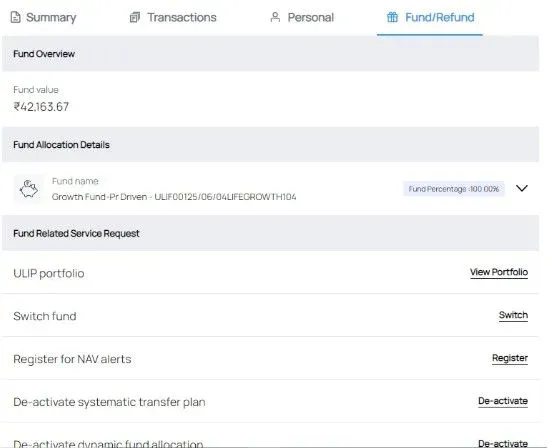Select the Growth Fund-Pr Driven fund name
The height and width of the screenshot is (448, 552).
click(x=174, y=197)
